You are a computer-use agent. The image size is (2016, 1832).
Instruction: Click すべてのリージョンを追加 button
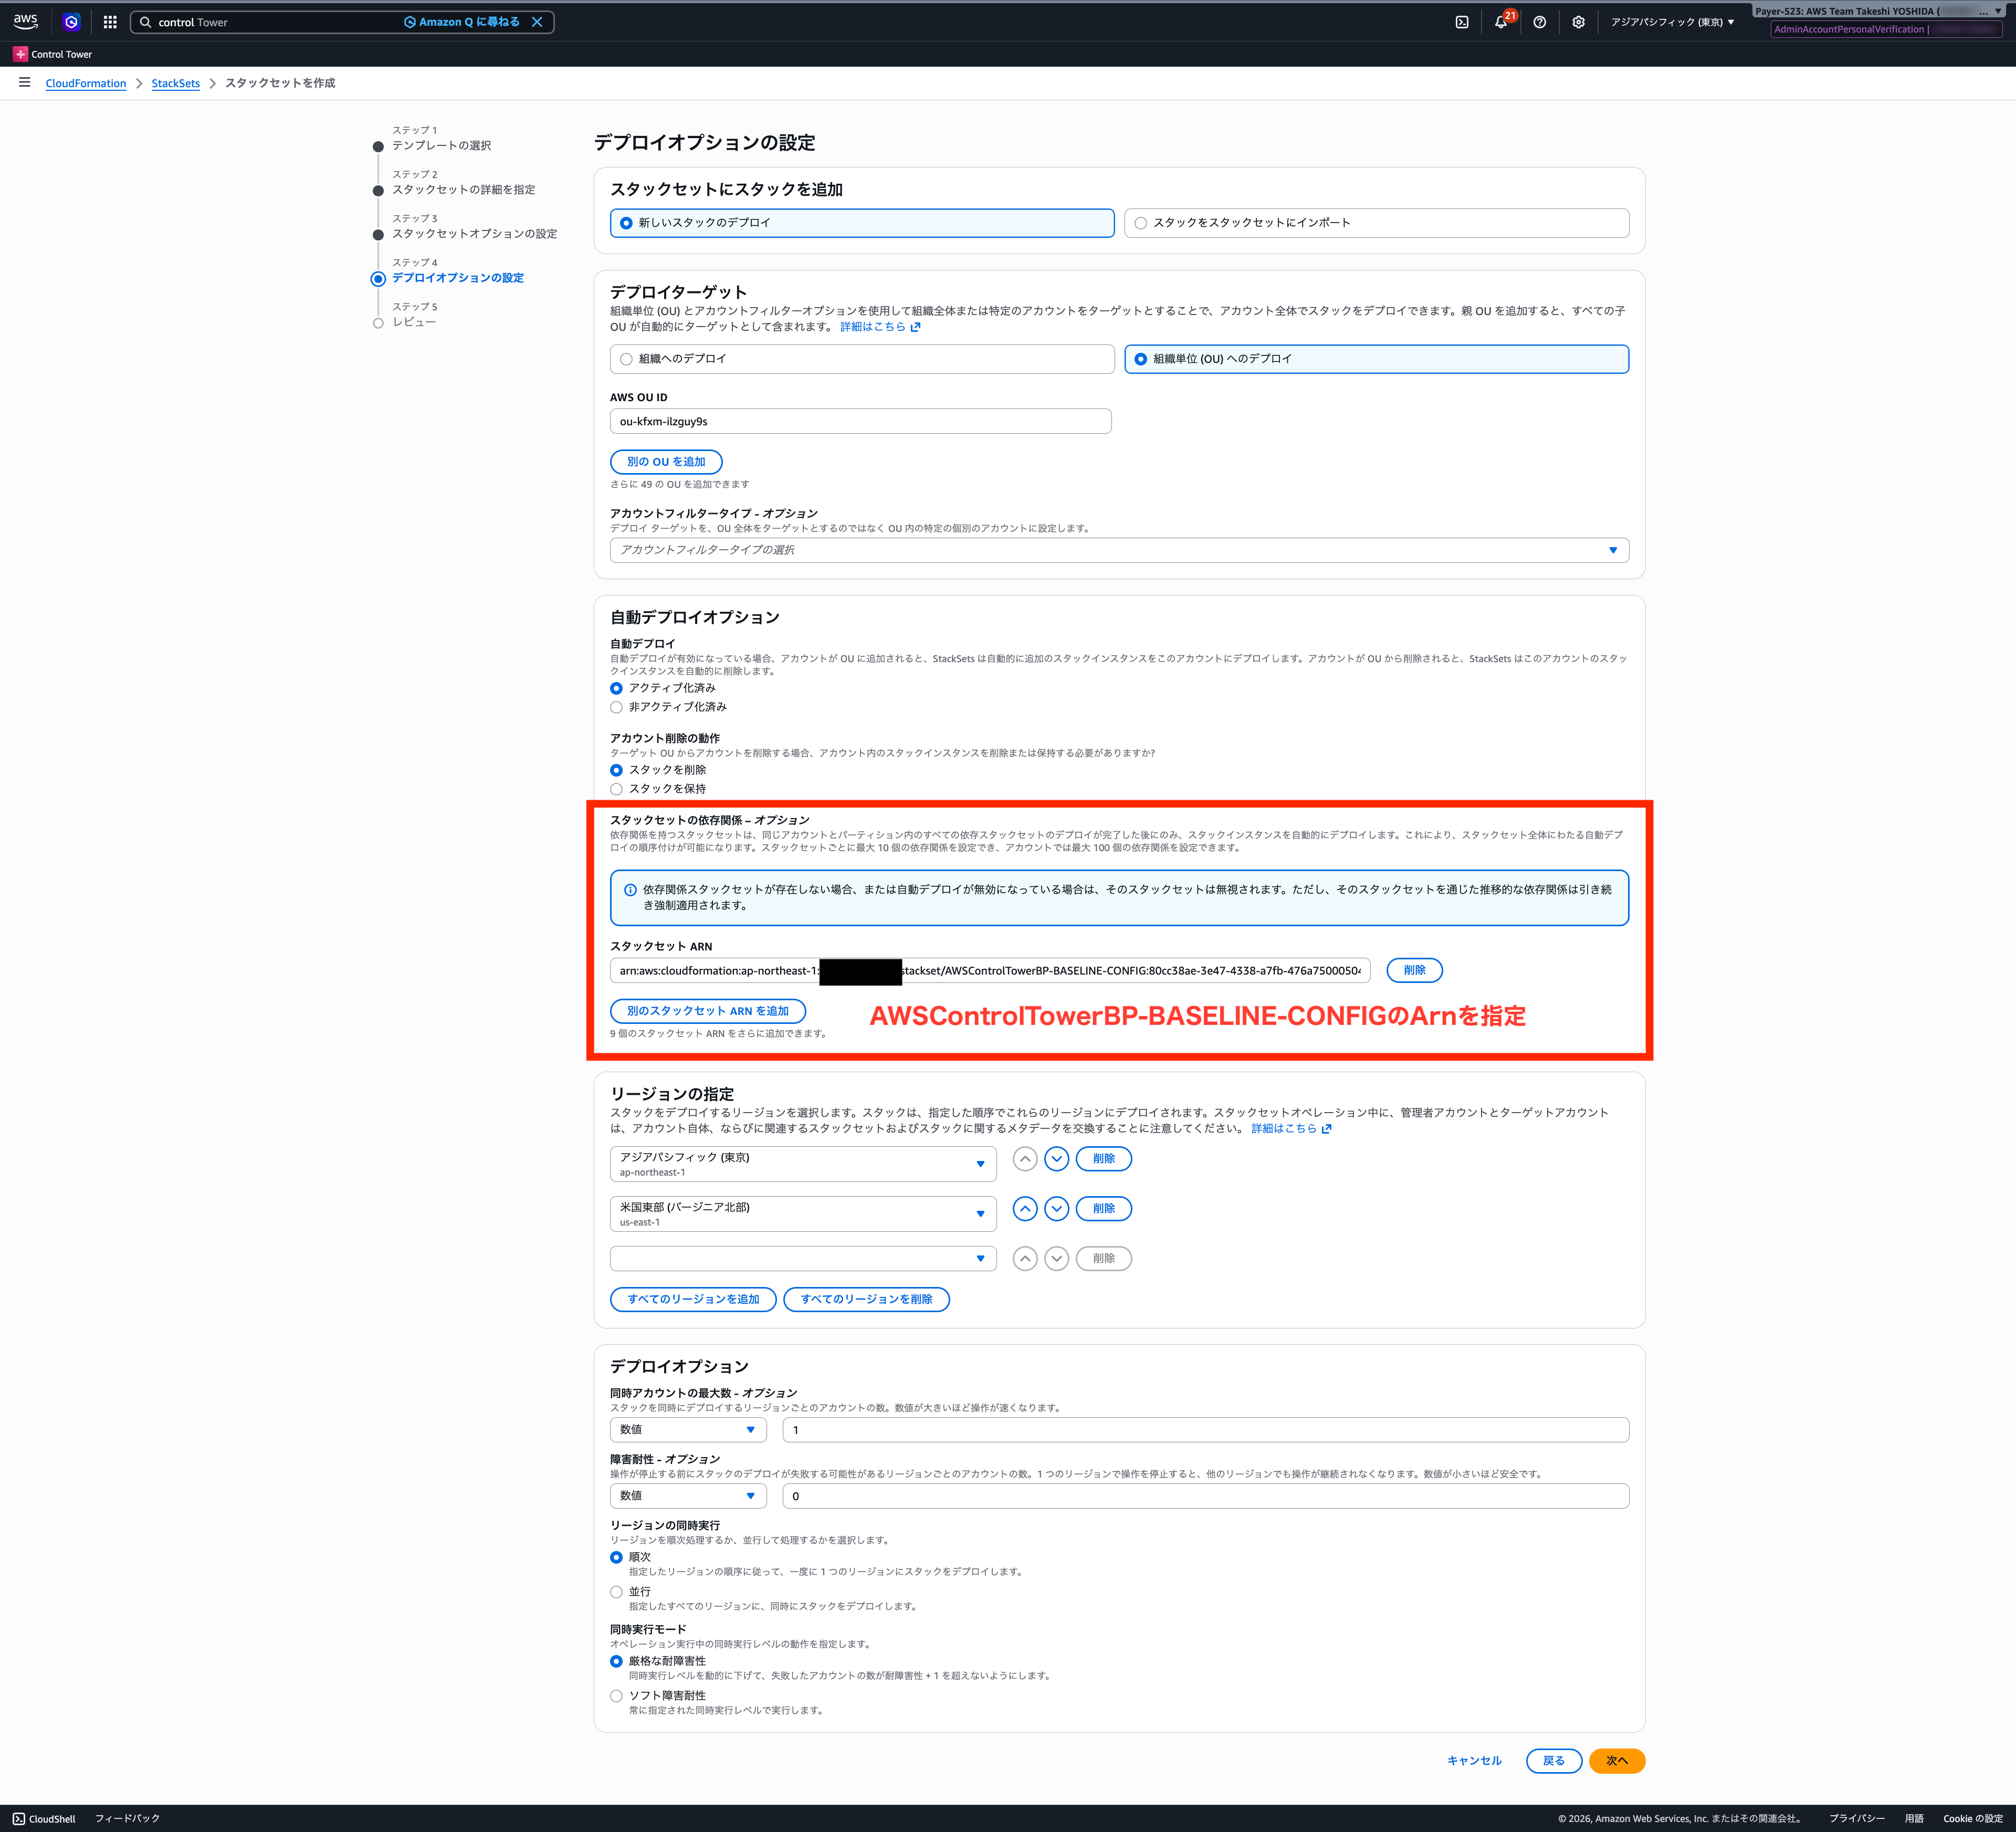pos(693,1299)
